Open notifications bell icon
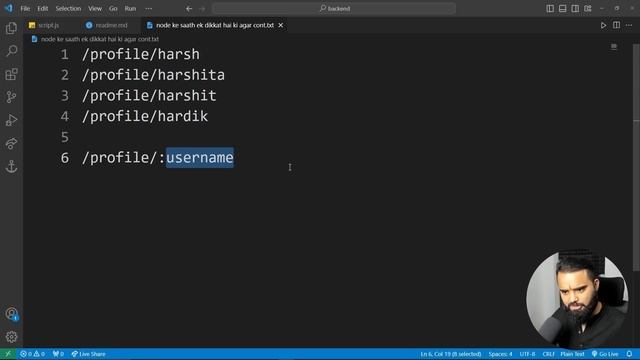The width and height of the screenshot is (640, 360). click(x=629, y=354)
